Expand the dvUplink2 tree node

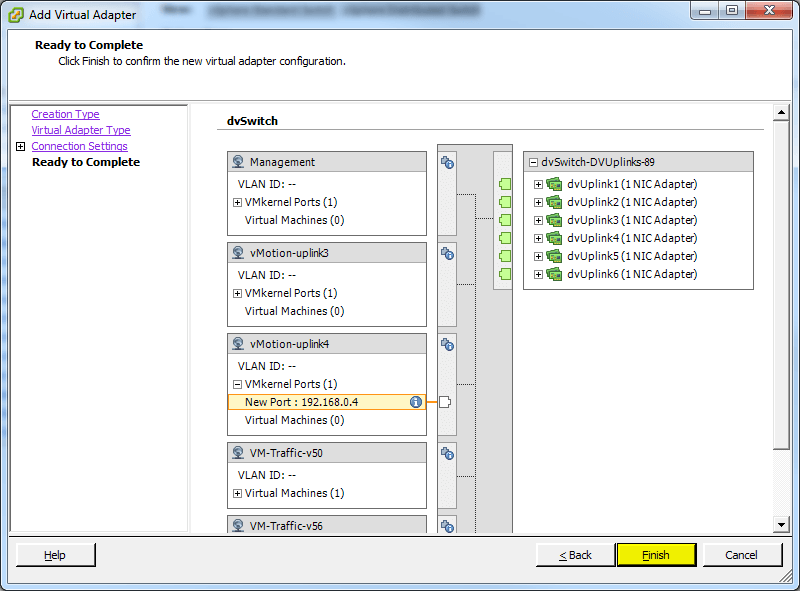tap(538, 202)
